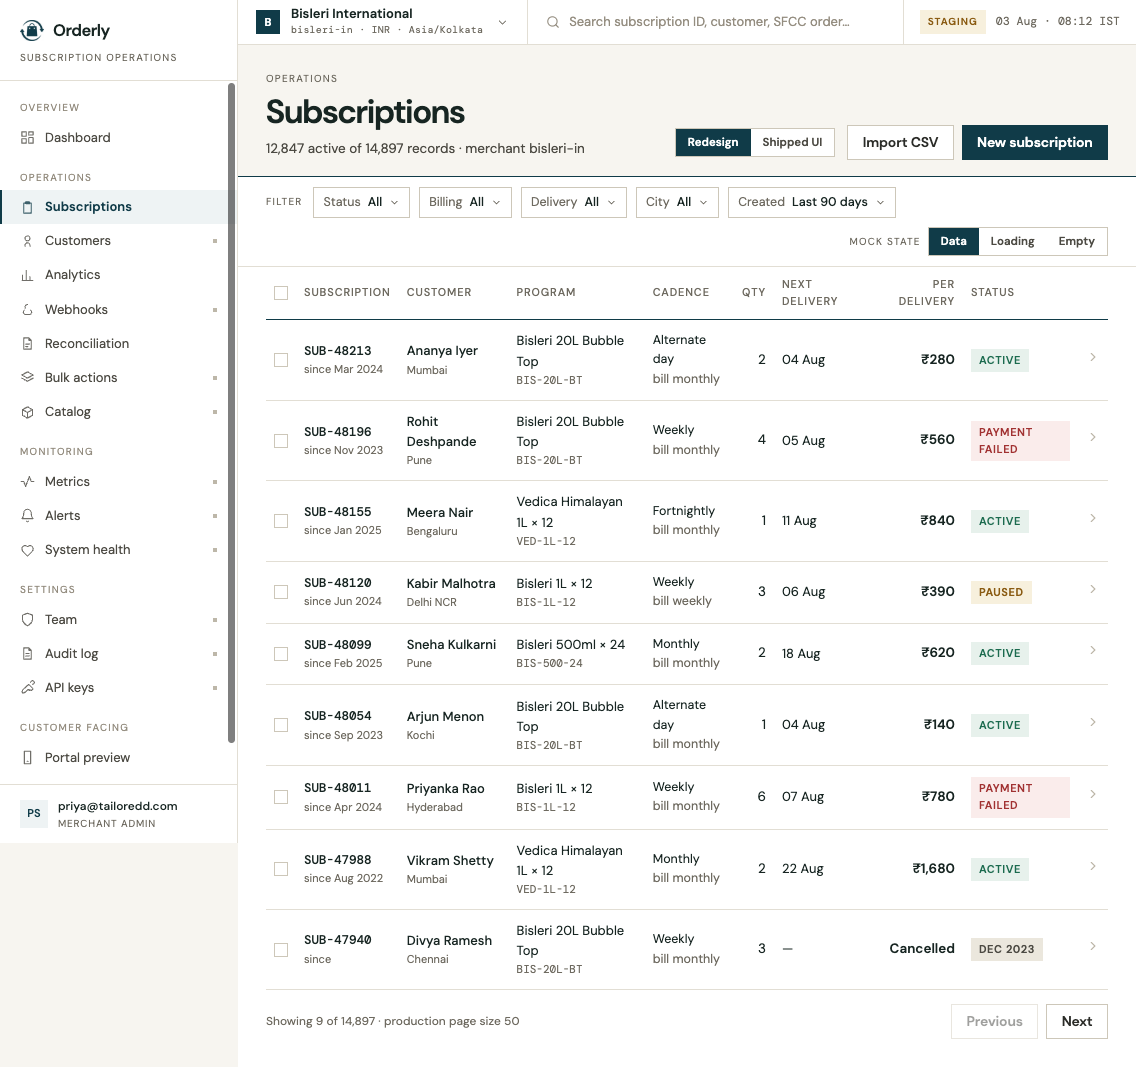Screen dimensions: 1136x1067
Task: Click the New subscription button
Action: click(1035, 143)
